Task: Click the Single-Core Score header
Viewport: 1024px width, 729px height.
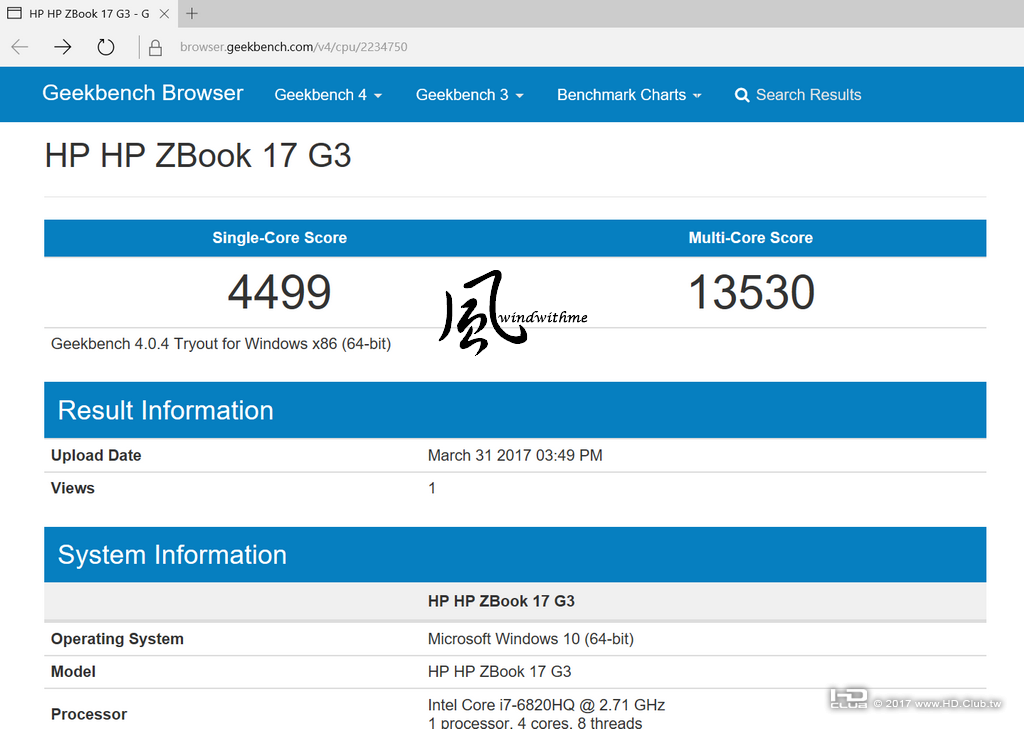Action: click(x=280, y=238)
